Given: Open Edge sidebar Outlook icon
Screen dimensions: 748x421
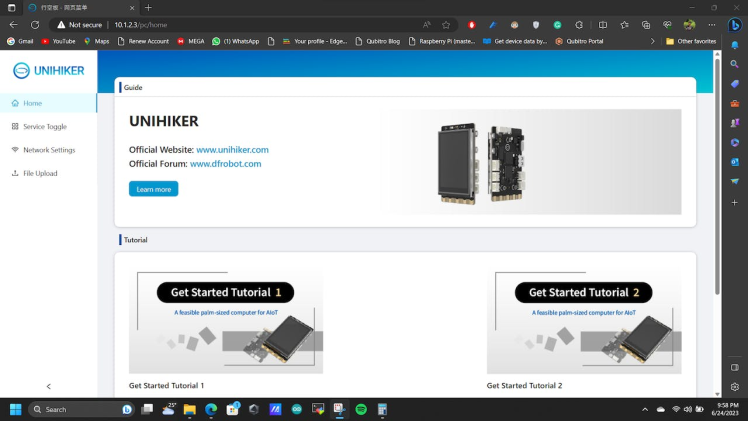Looking at the screenshot, I should coord(735,162).
